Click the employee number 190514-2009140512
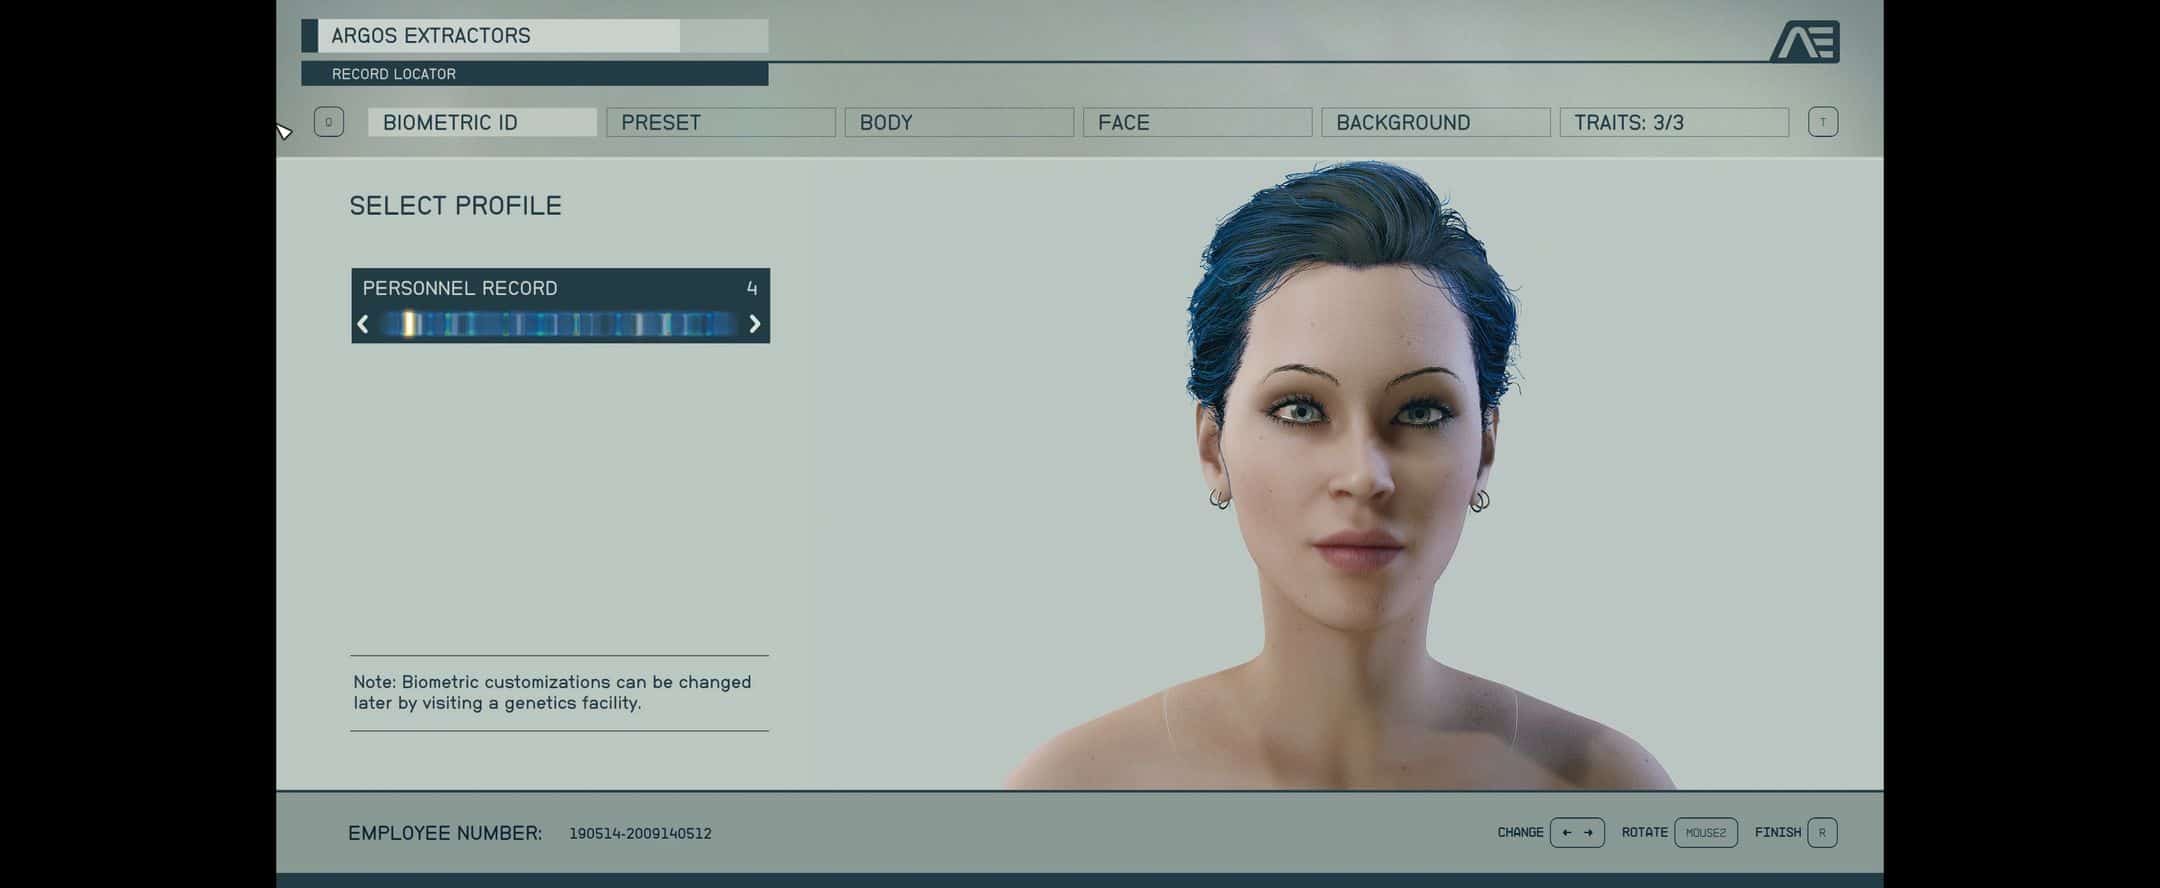2160x888 pixels. click(640, 834)
